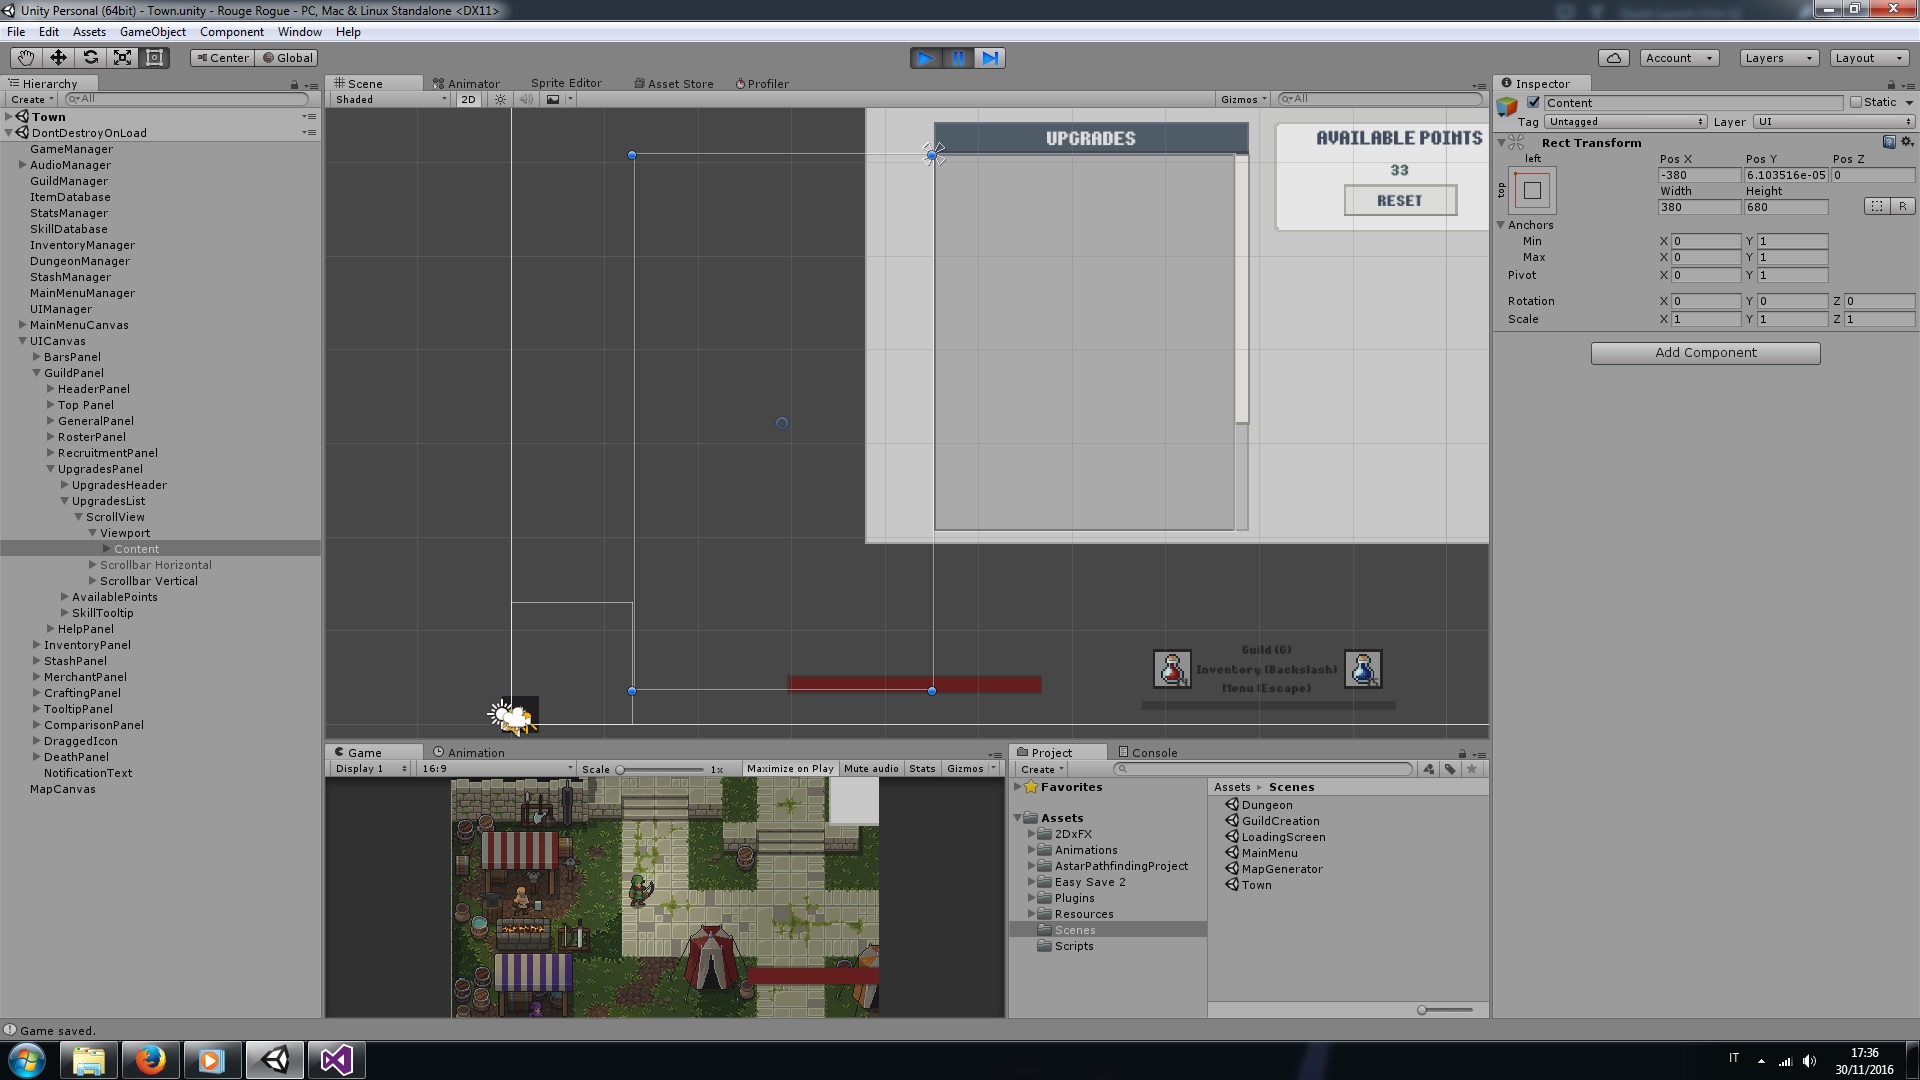Select the Town scene asset in the Project panel
The height and width of the screenshot is (1080, 1920).
(x=1255, y=884)
